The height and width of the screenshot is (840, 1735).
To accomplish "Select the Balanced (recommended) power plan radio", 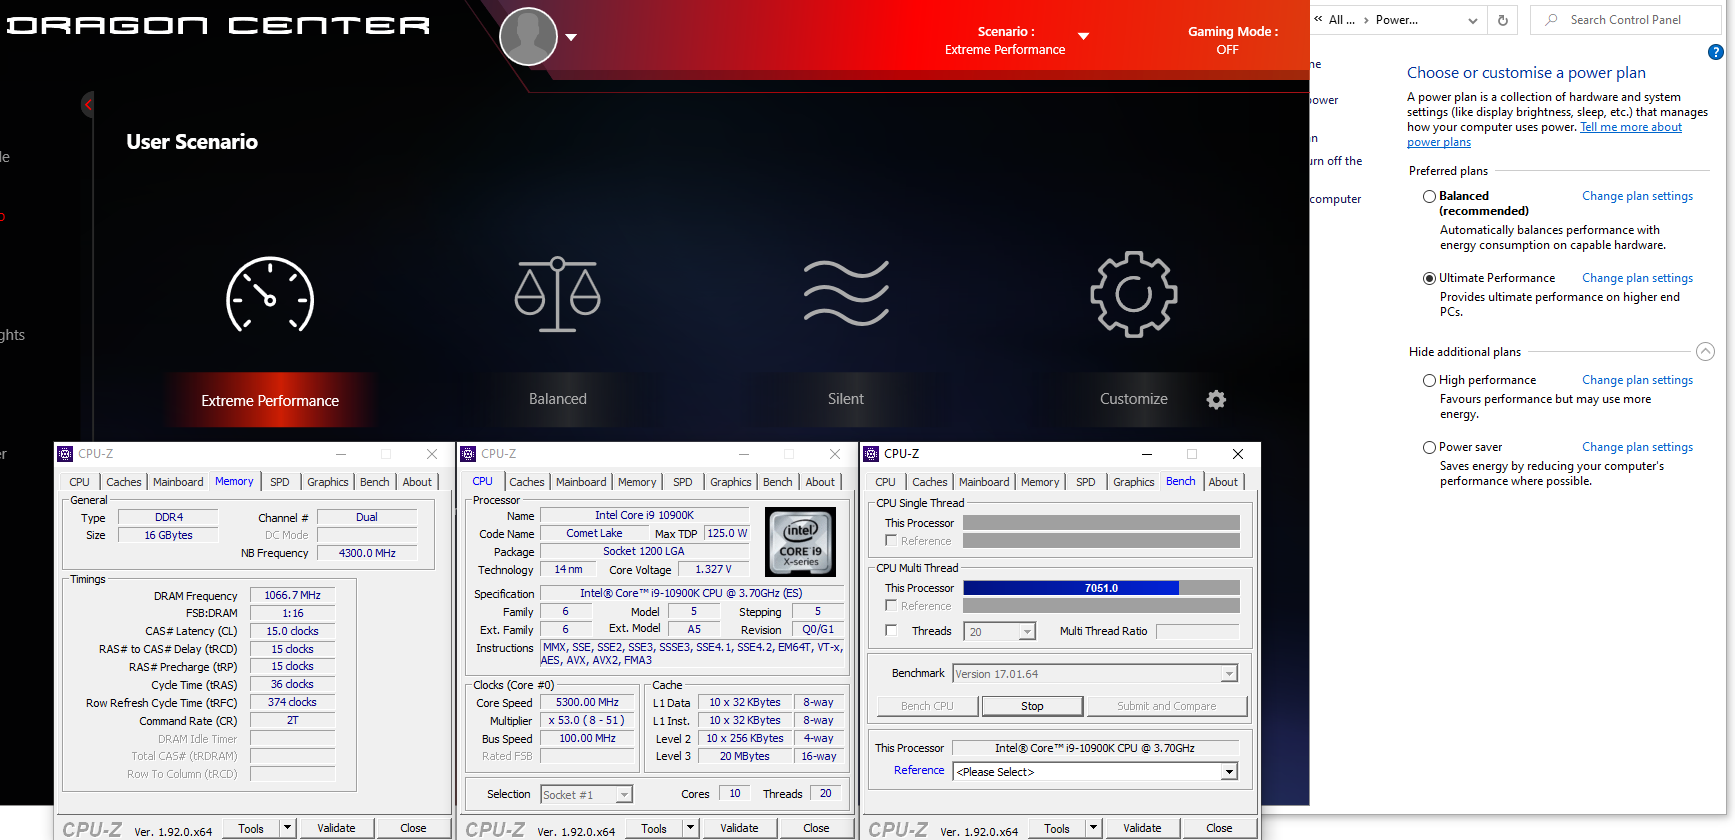I will tap(1429, 197).
